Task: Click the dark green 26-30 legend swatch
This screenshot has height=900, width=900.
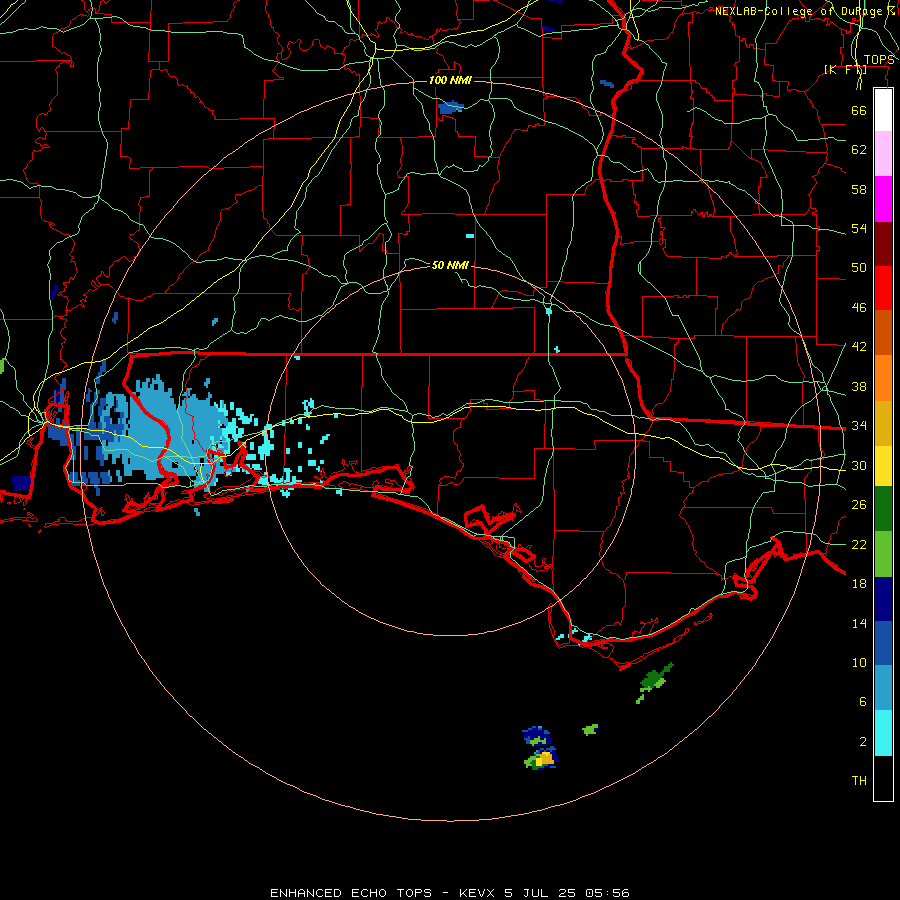Action: click(883, 509)
